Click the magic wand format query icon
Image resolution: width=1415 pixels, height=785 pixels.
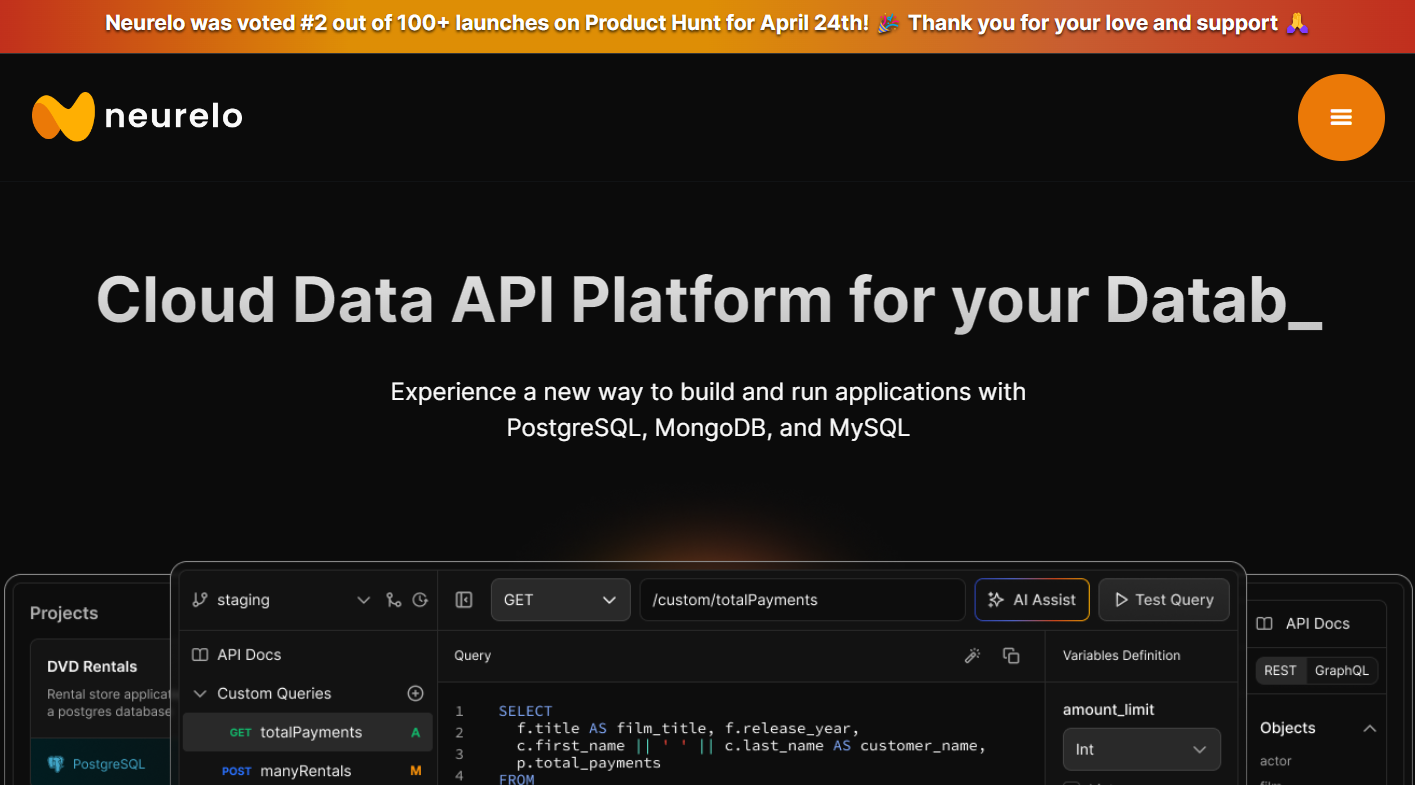971,656
